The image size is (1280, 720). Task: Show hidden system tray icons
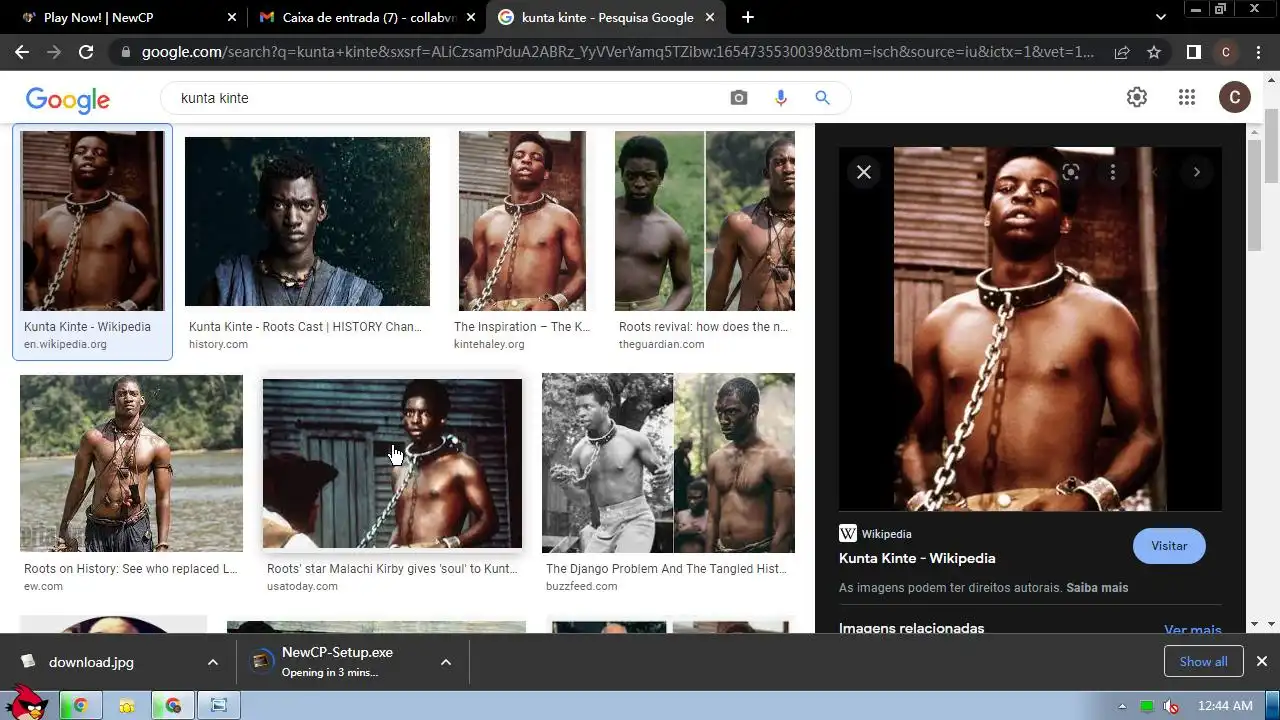(1122, 706)
